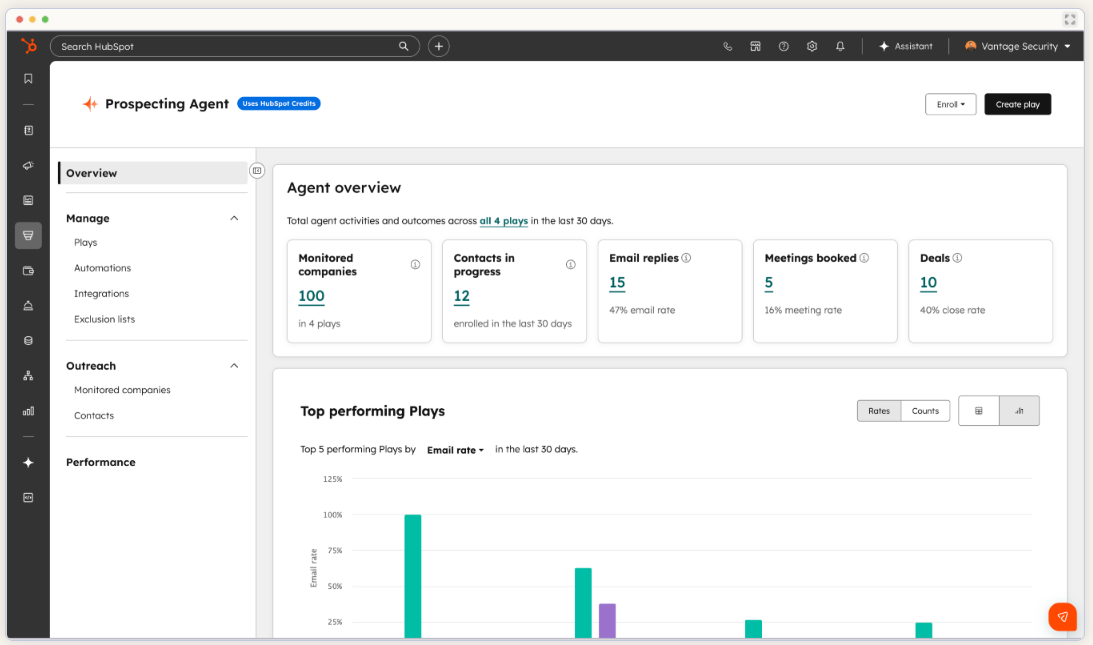This screenshot has width=1093, height=645.
Task: Click the Create play button
Action: pyautogui.click(x=1018, y=104)
